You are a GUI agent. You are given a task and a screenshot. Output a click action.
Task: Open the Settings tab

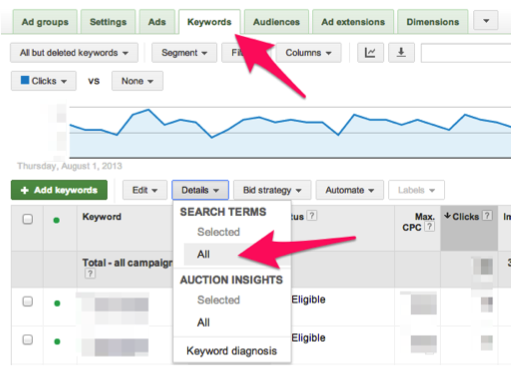click(108, 22)
